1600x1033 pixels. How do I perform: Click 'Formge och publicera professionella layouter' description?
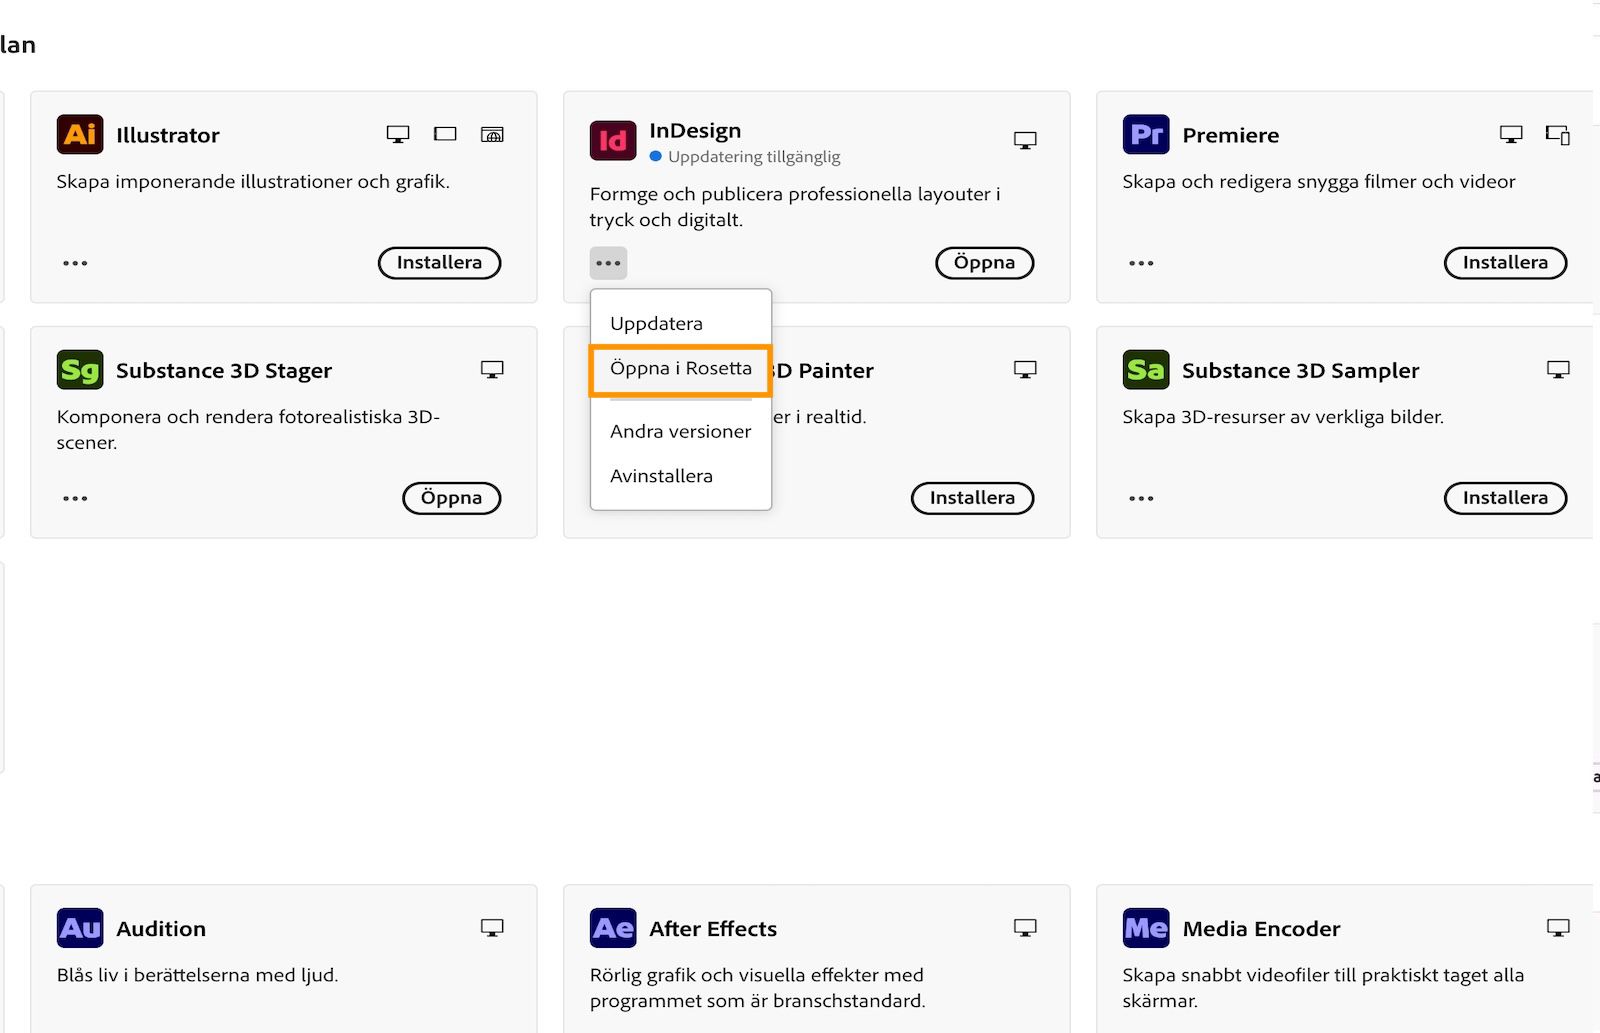tap(795, 207)
